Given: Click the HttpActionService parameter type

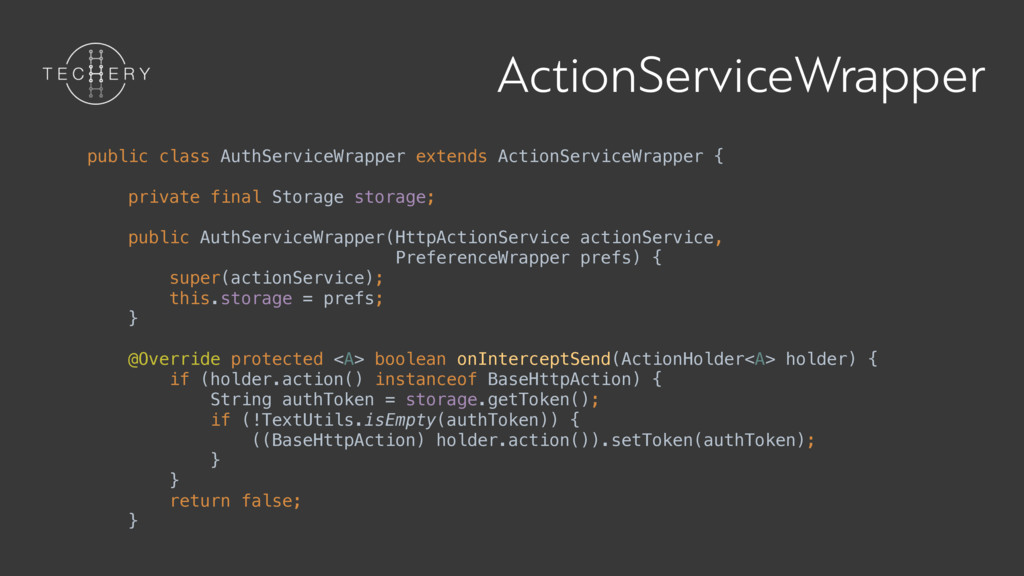Looking at the screenshot, I should (x=482, y=238).
